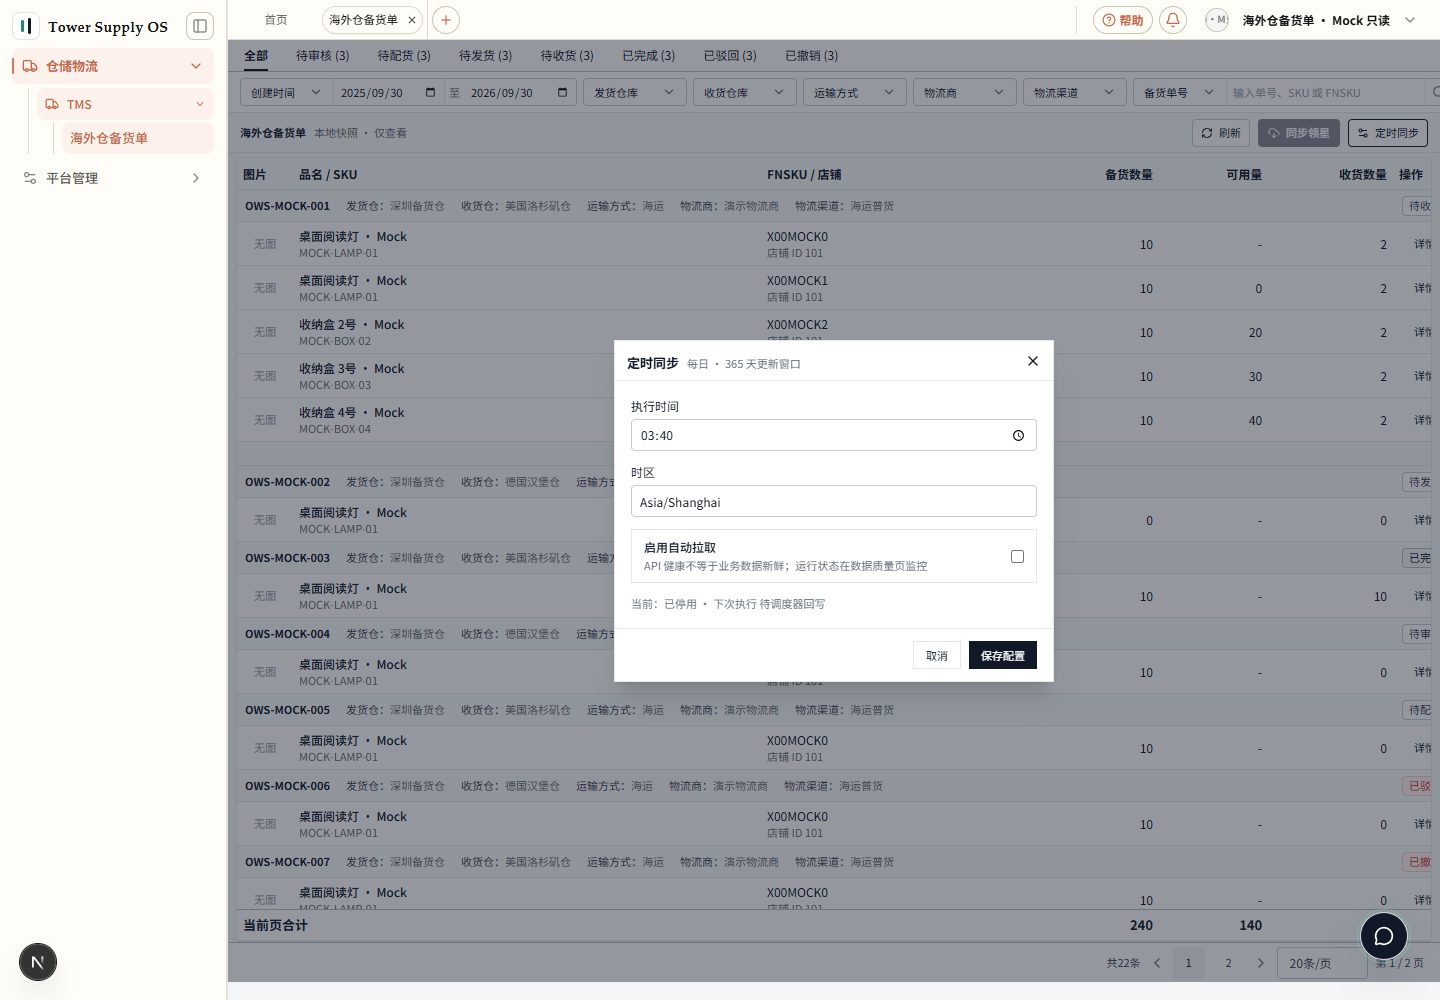The width and height of the screenshot is (1440, 1000).
Task: Click the 定时同步 toolbar button
Action: (x=1387, y=133)
